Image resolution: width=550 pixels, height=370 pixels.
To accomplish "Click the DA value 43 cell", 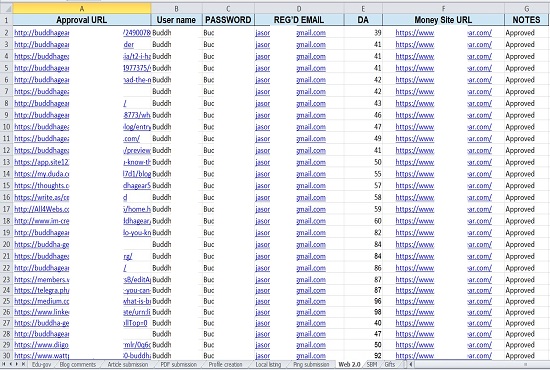I will [x=363, y=103].
